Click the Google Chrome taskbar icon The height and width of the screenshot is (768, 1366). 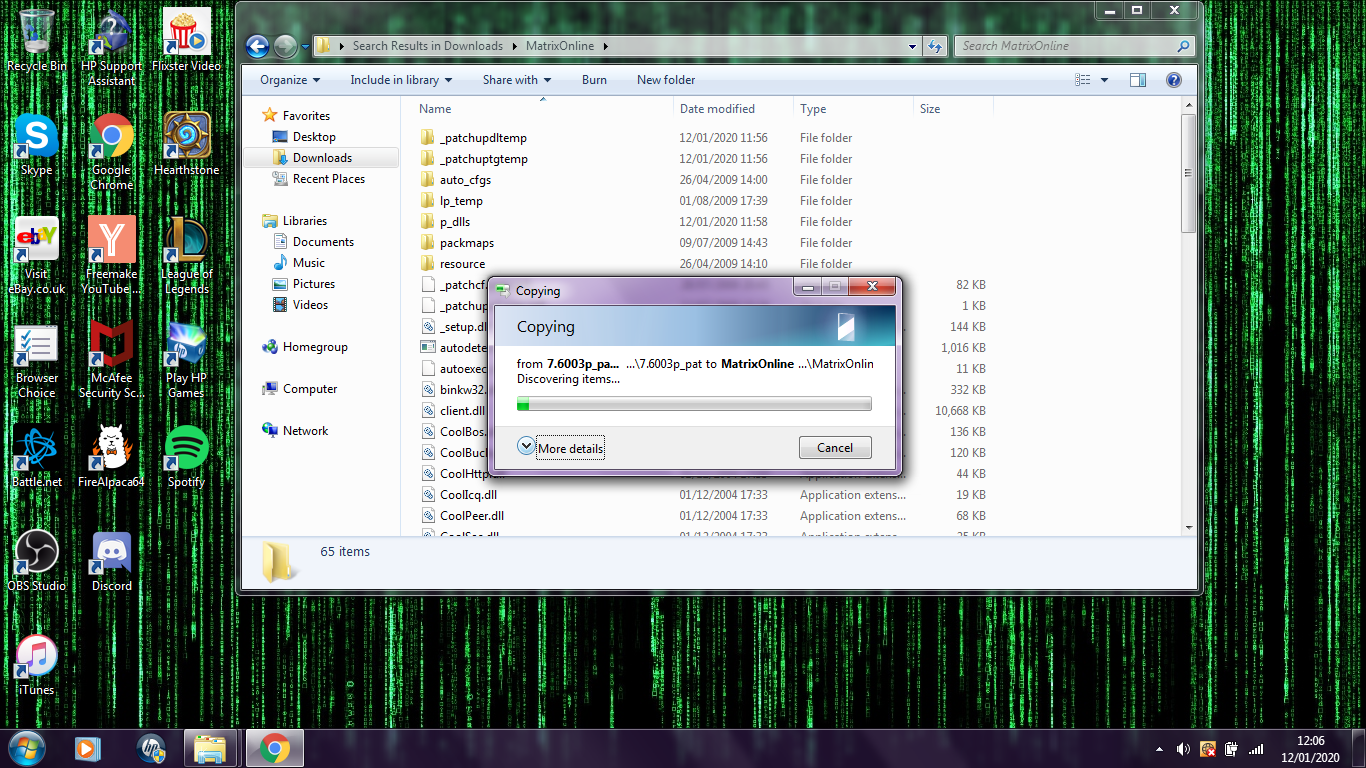pos(275,748)
